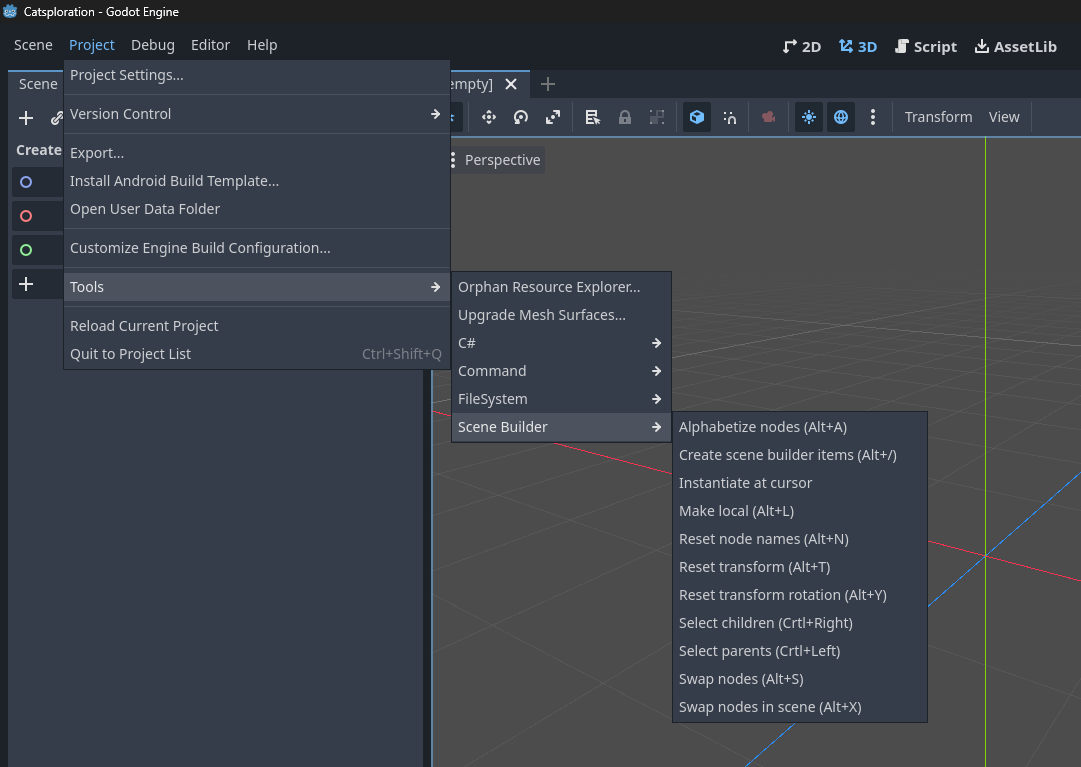Select Reset transform (Alt+T)

point(800,567)
